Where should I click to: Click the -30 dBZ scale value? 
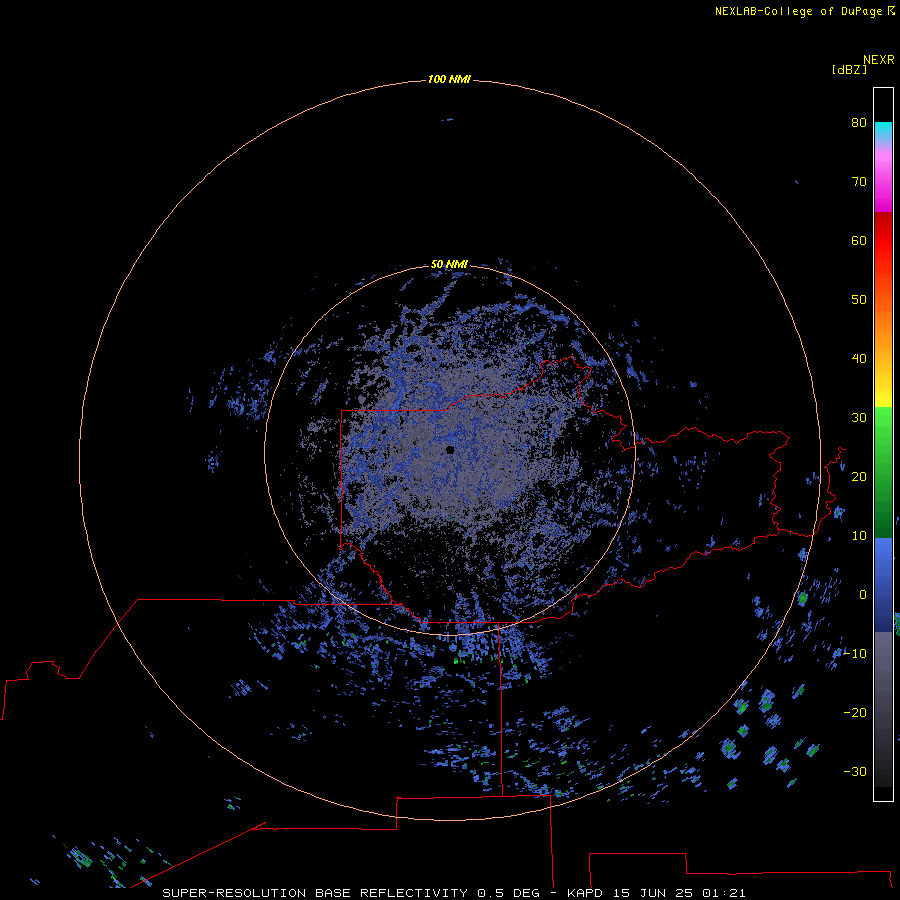tap(855, 772)
